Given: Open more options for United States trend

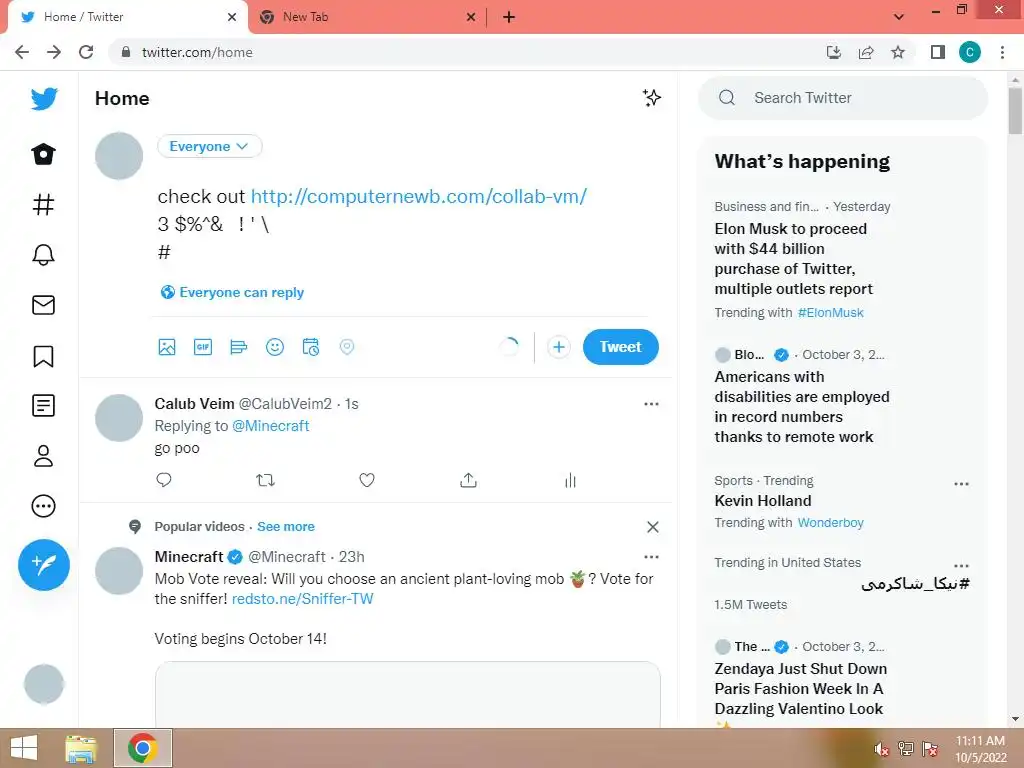Looking at the screenshot, I should (961, 566).
